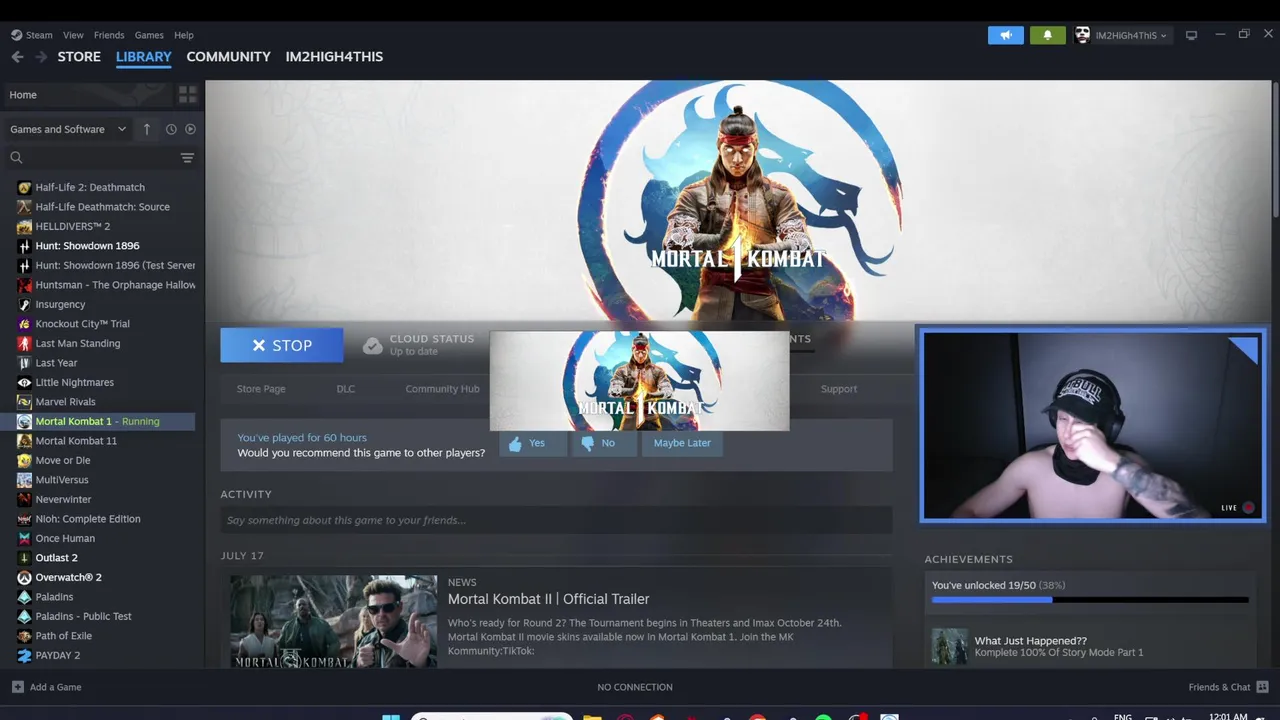Click the Windows Start button on taskbar

coord(391,717)
